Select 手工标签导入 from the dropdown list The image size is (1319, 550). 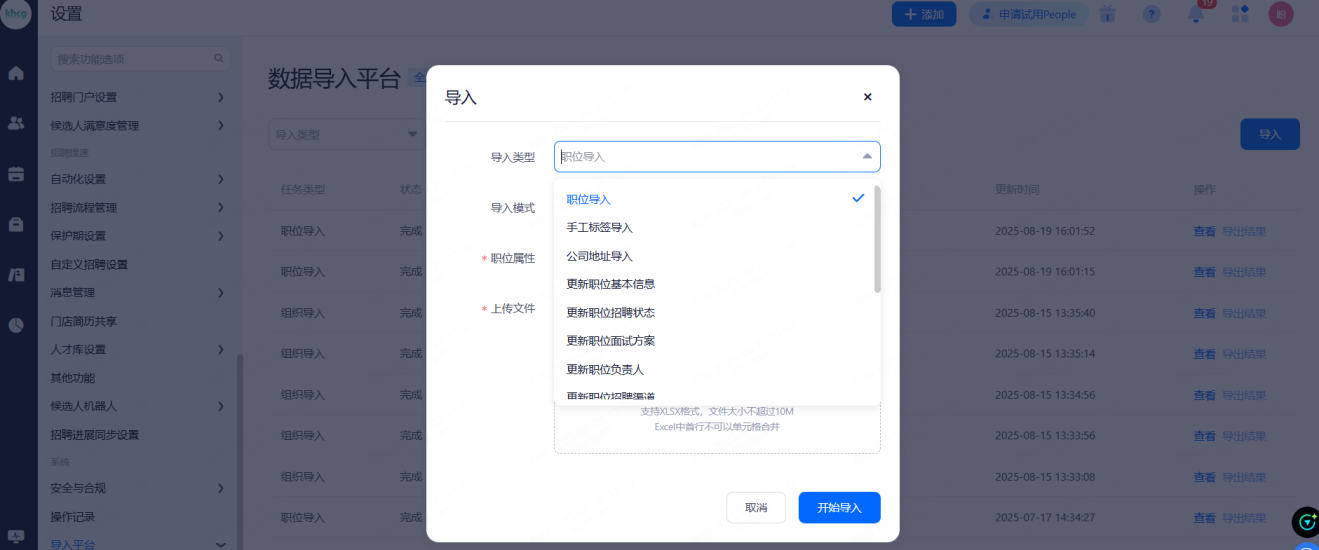[x=599, y=228]
